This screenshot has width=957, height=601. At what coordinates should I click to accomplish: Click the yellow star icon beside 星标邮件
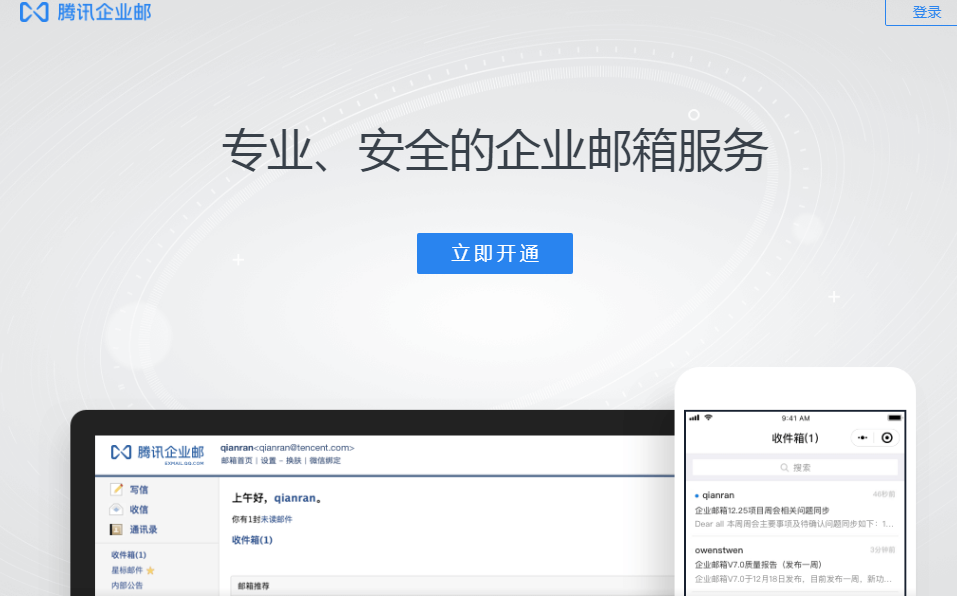click(x=149, y=569)
